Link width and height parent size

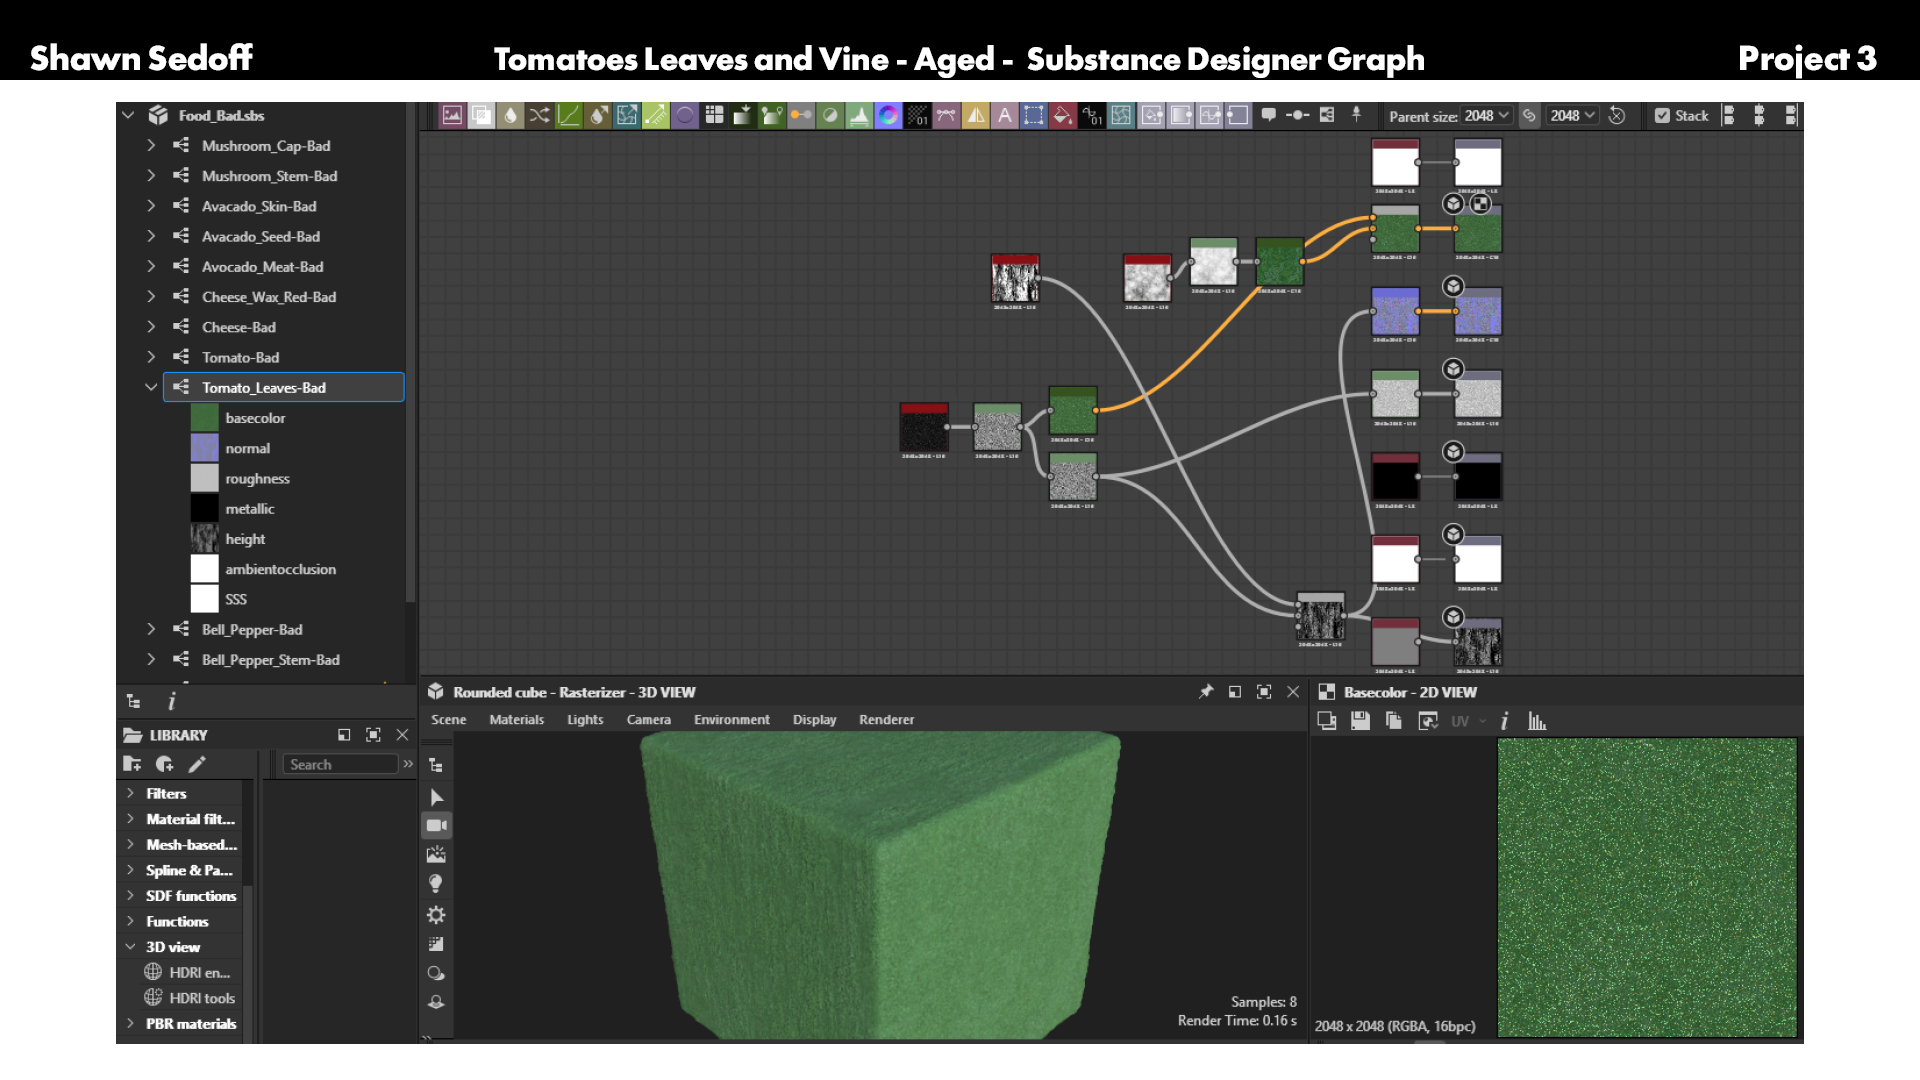(x=1529, y=116)
